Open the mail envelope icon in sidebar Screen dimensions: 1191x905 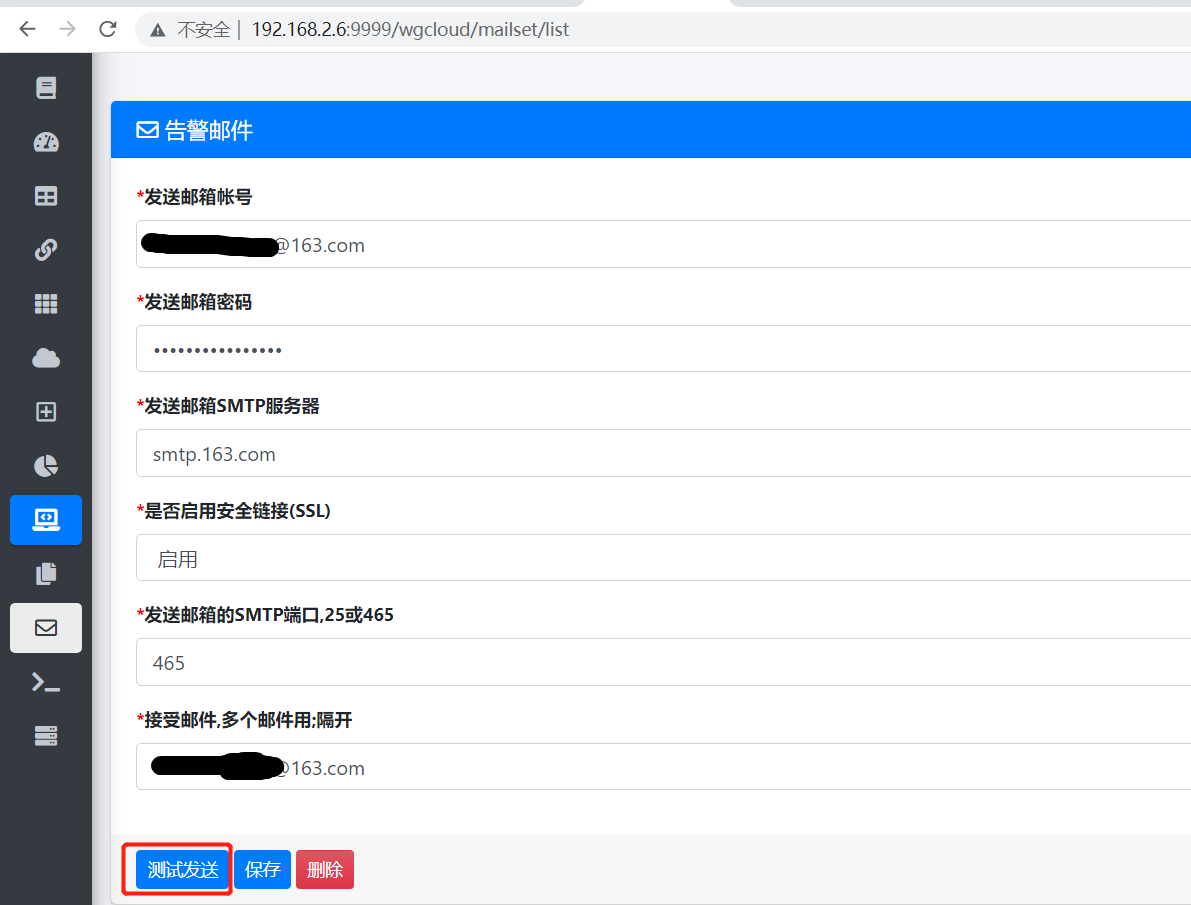coord(46,627)
